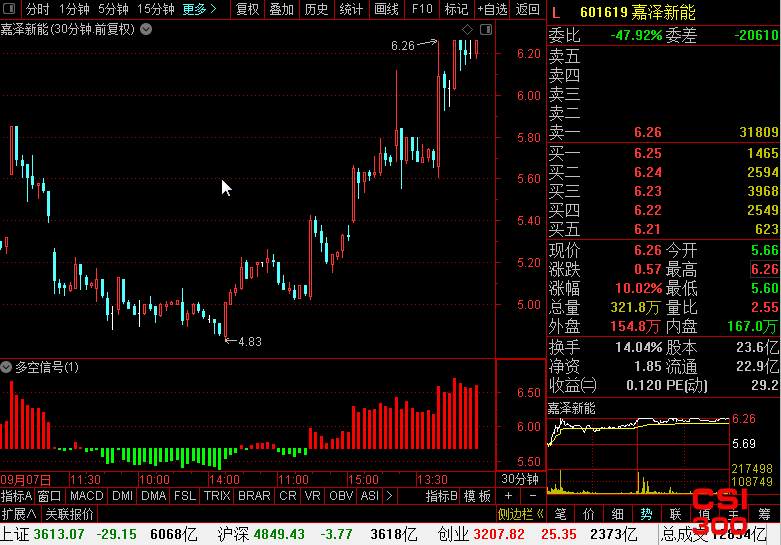Click the 买一 price 6.25 row
The width and height of the screenshot is (781, 545).
[x=664, y=153]
